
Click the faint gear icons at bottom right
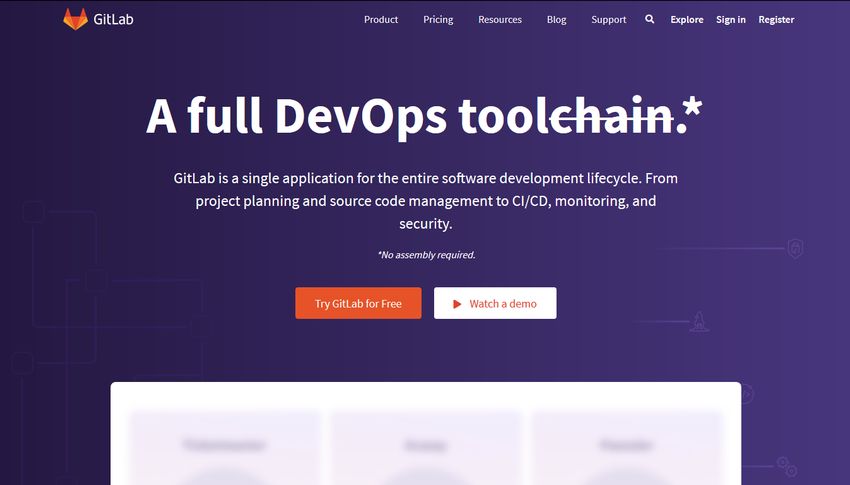coord(787,466)
